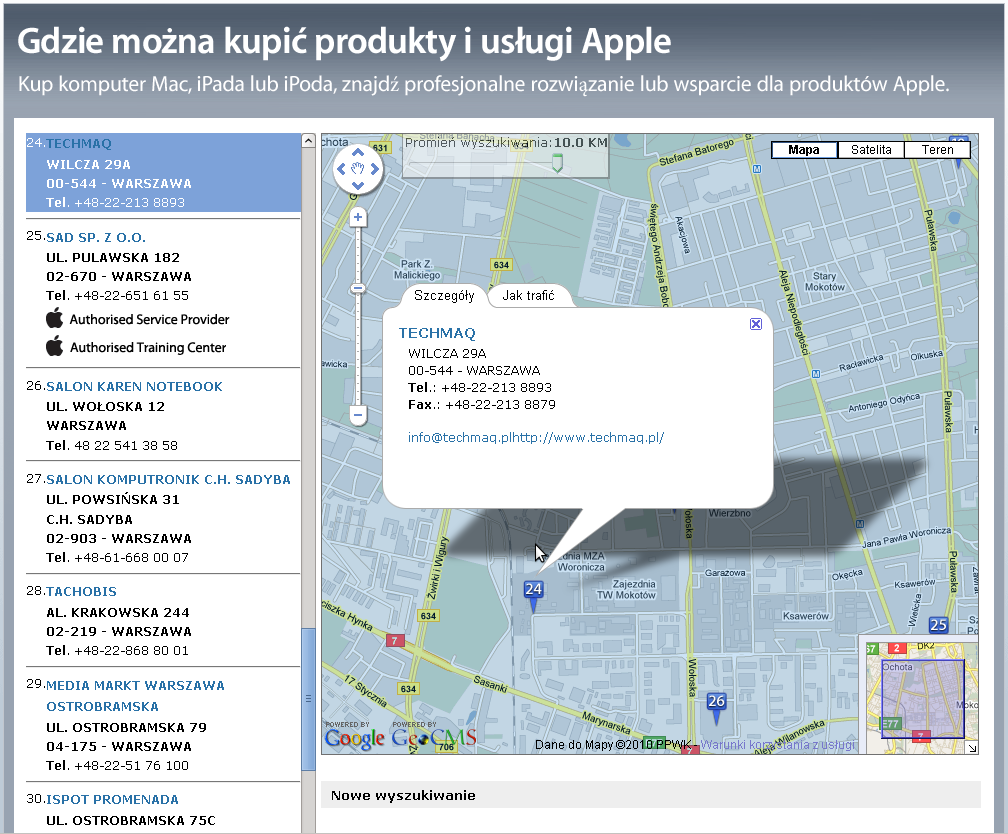Click the Apple icon beside Authorised Service Provider
The image size is (1008, 834).
coord(55,318)
